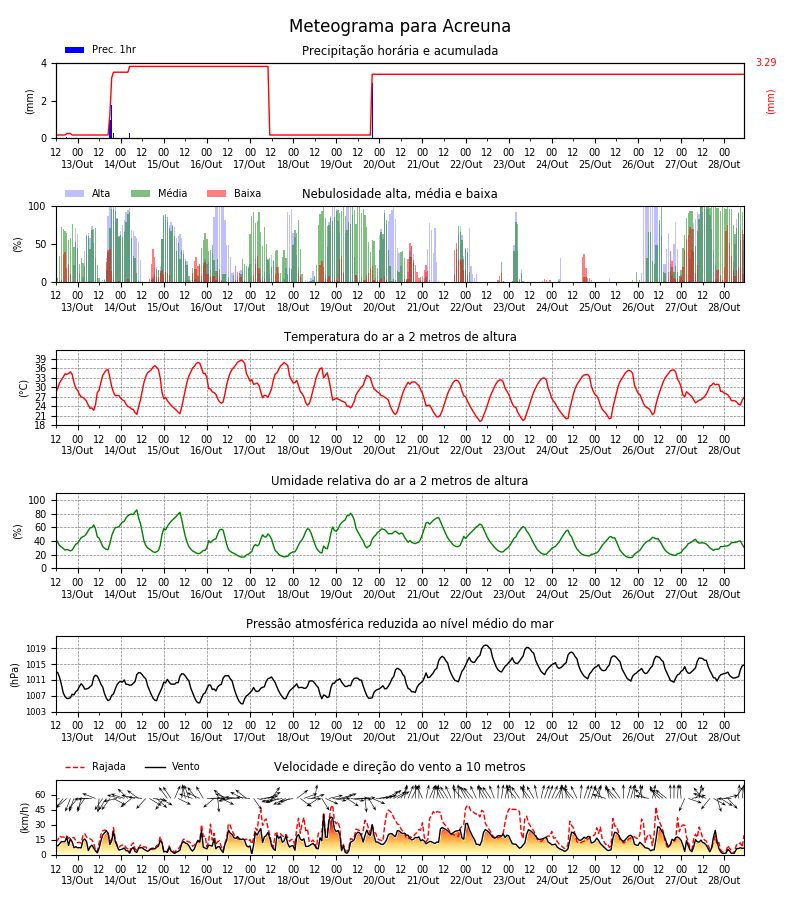Click the red (mm) right axis label
Viewport: 800px width, 900px height.
tap(771, 102)
